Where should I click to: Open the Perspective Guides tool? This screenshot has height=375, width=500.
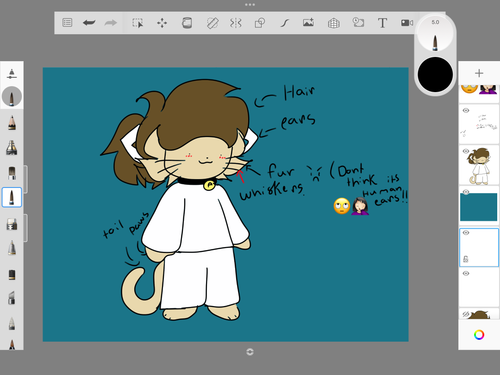(x=334, y=23)
